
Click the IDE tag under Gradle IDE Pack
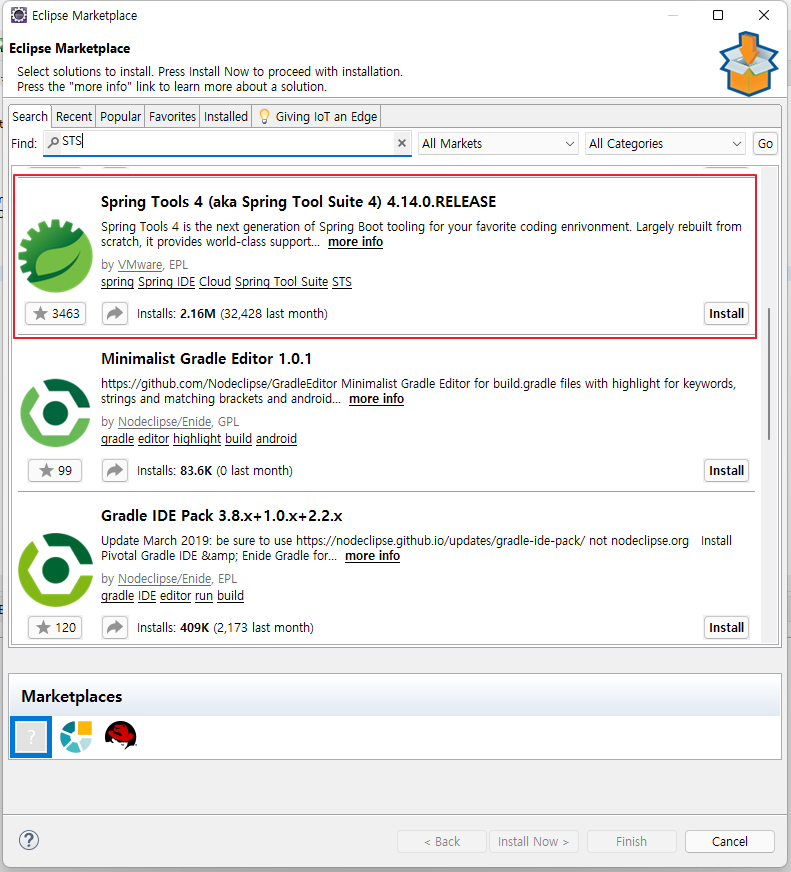(x=147, y=596)
